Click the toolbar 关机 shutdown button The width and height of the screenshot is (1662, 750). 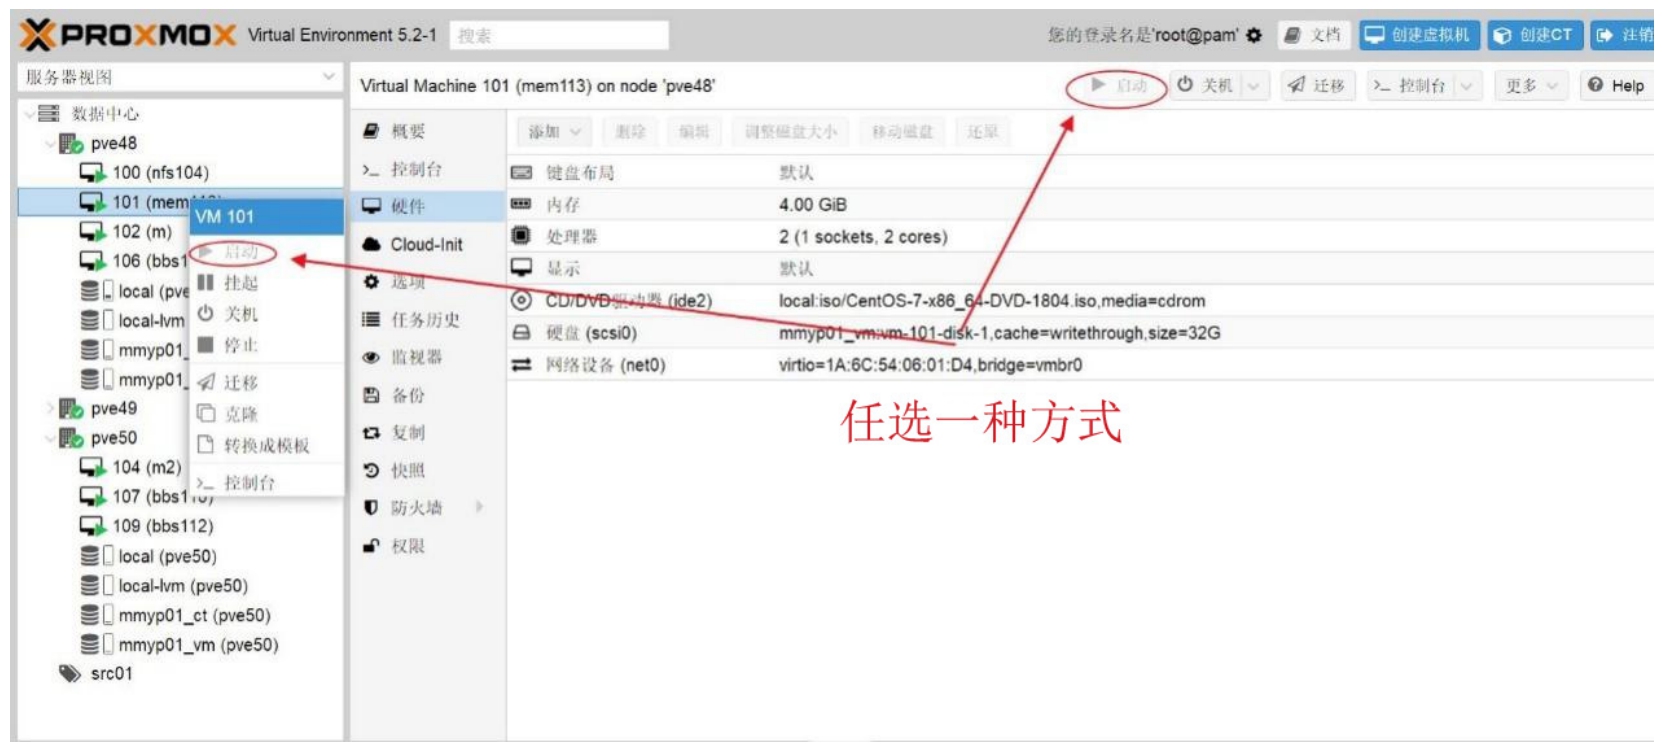click(x=1205, y=85)
